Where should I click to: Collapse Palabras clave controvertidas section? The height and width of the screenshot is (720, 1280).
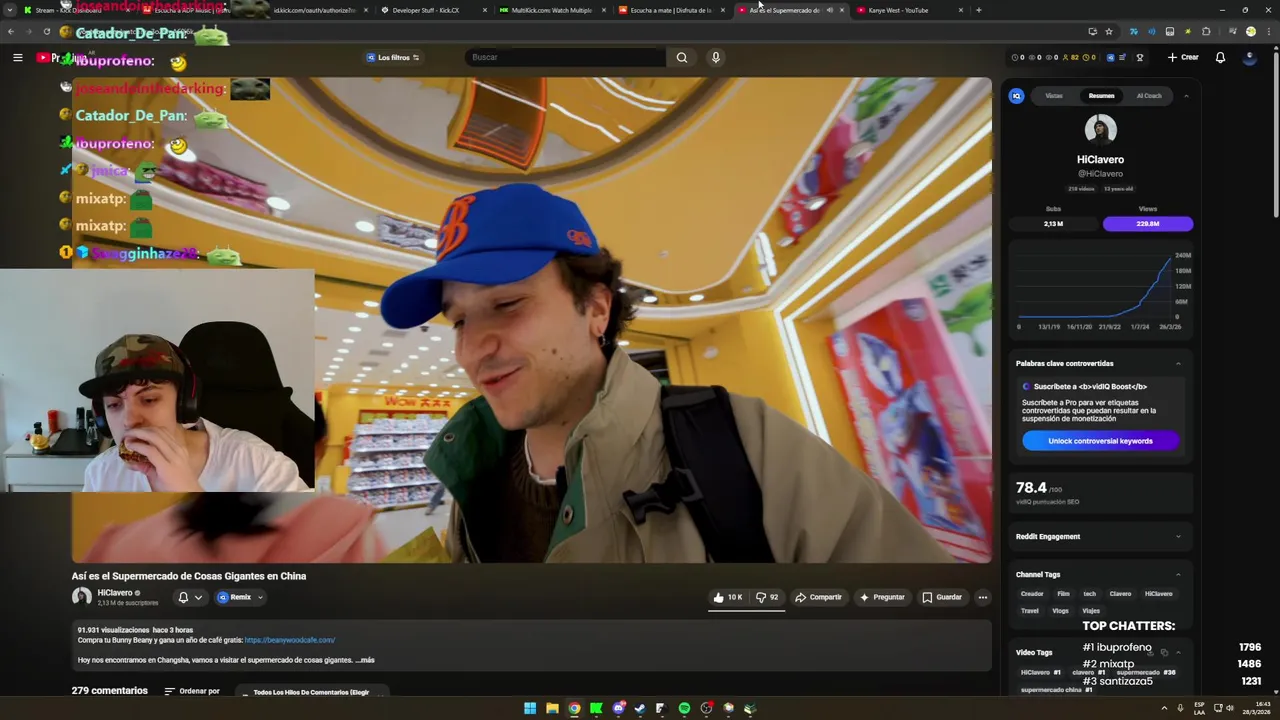point(1178,363)
